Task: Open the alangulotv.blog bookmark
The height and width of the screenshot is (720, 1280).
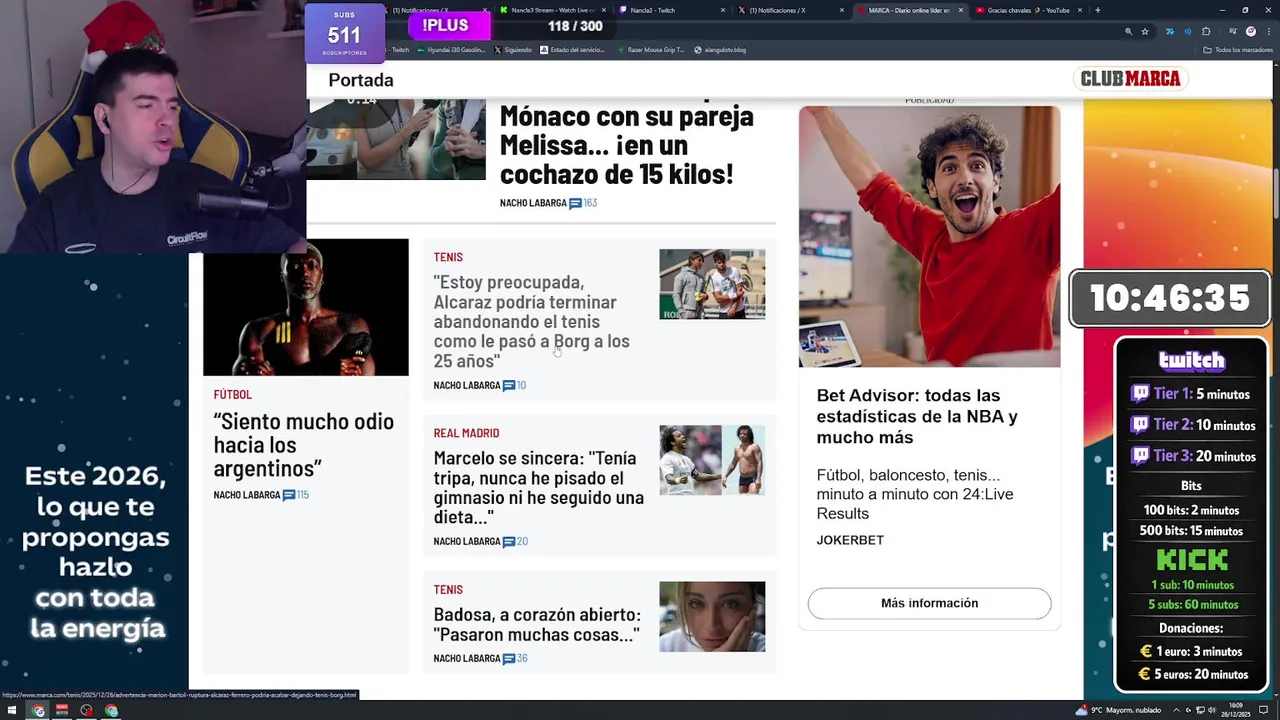Action: point(720,50)
